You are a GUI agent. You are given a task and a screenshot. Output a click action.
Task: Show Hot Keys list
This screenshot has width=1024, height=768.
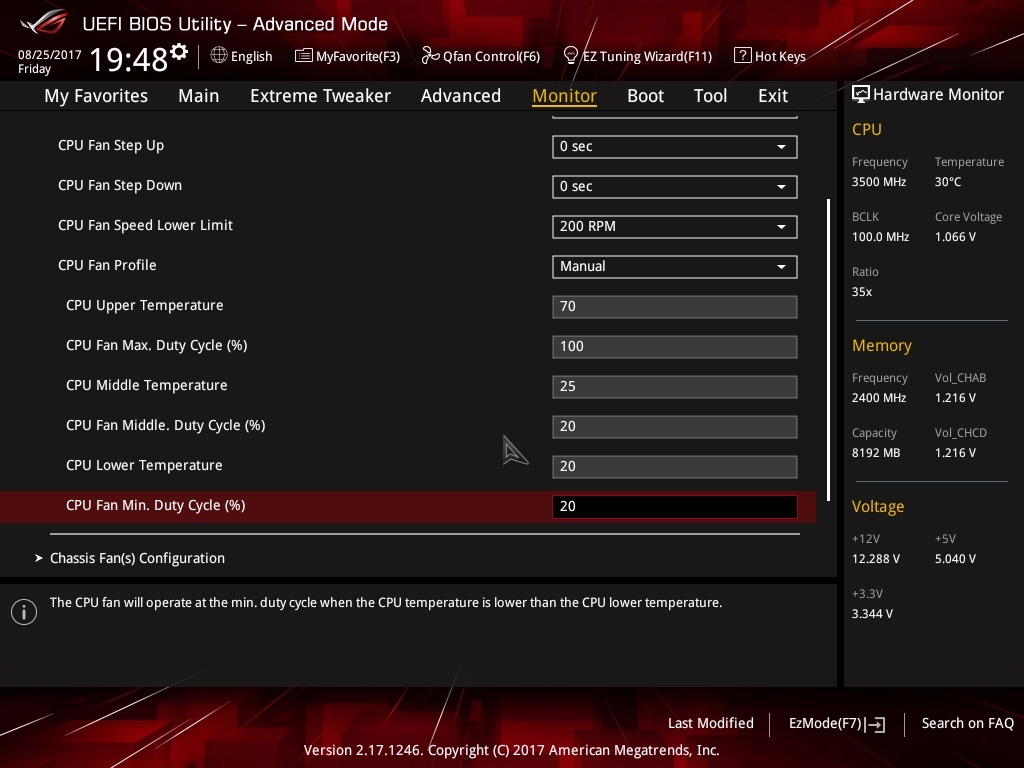780,56
